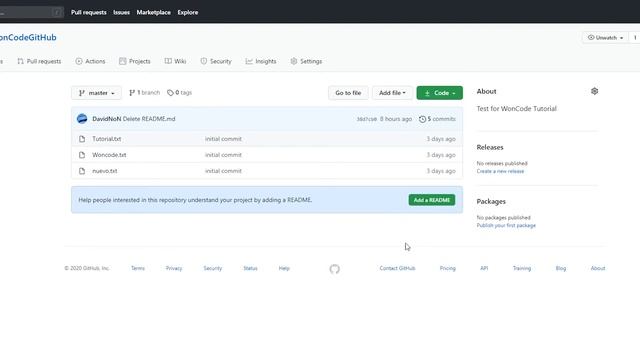Viewport: 640px width, 360px height.
Task: Open the Terms footer link
Action: [x=138, y=268]
